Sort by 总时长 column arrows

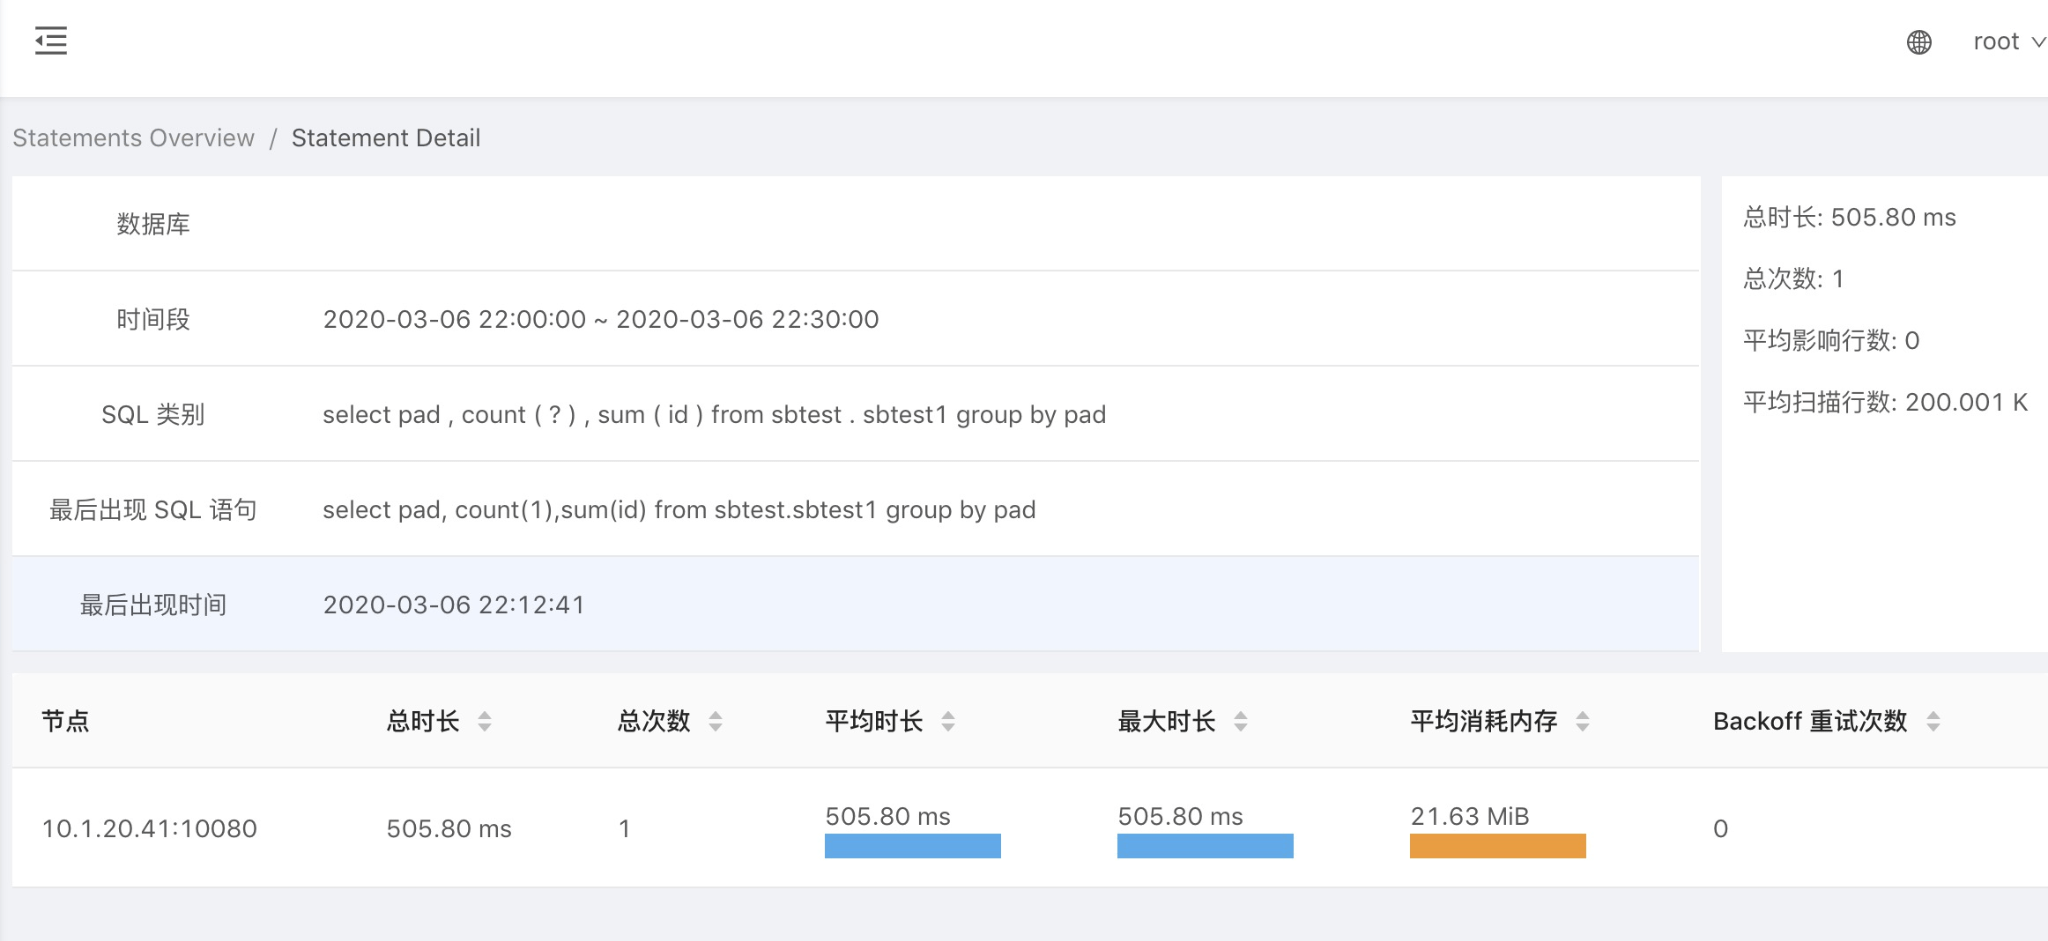pos(485,721)
